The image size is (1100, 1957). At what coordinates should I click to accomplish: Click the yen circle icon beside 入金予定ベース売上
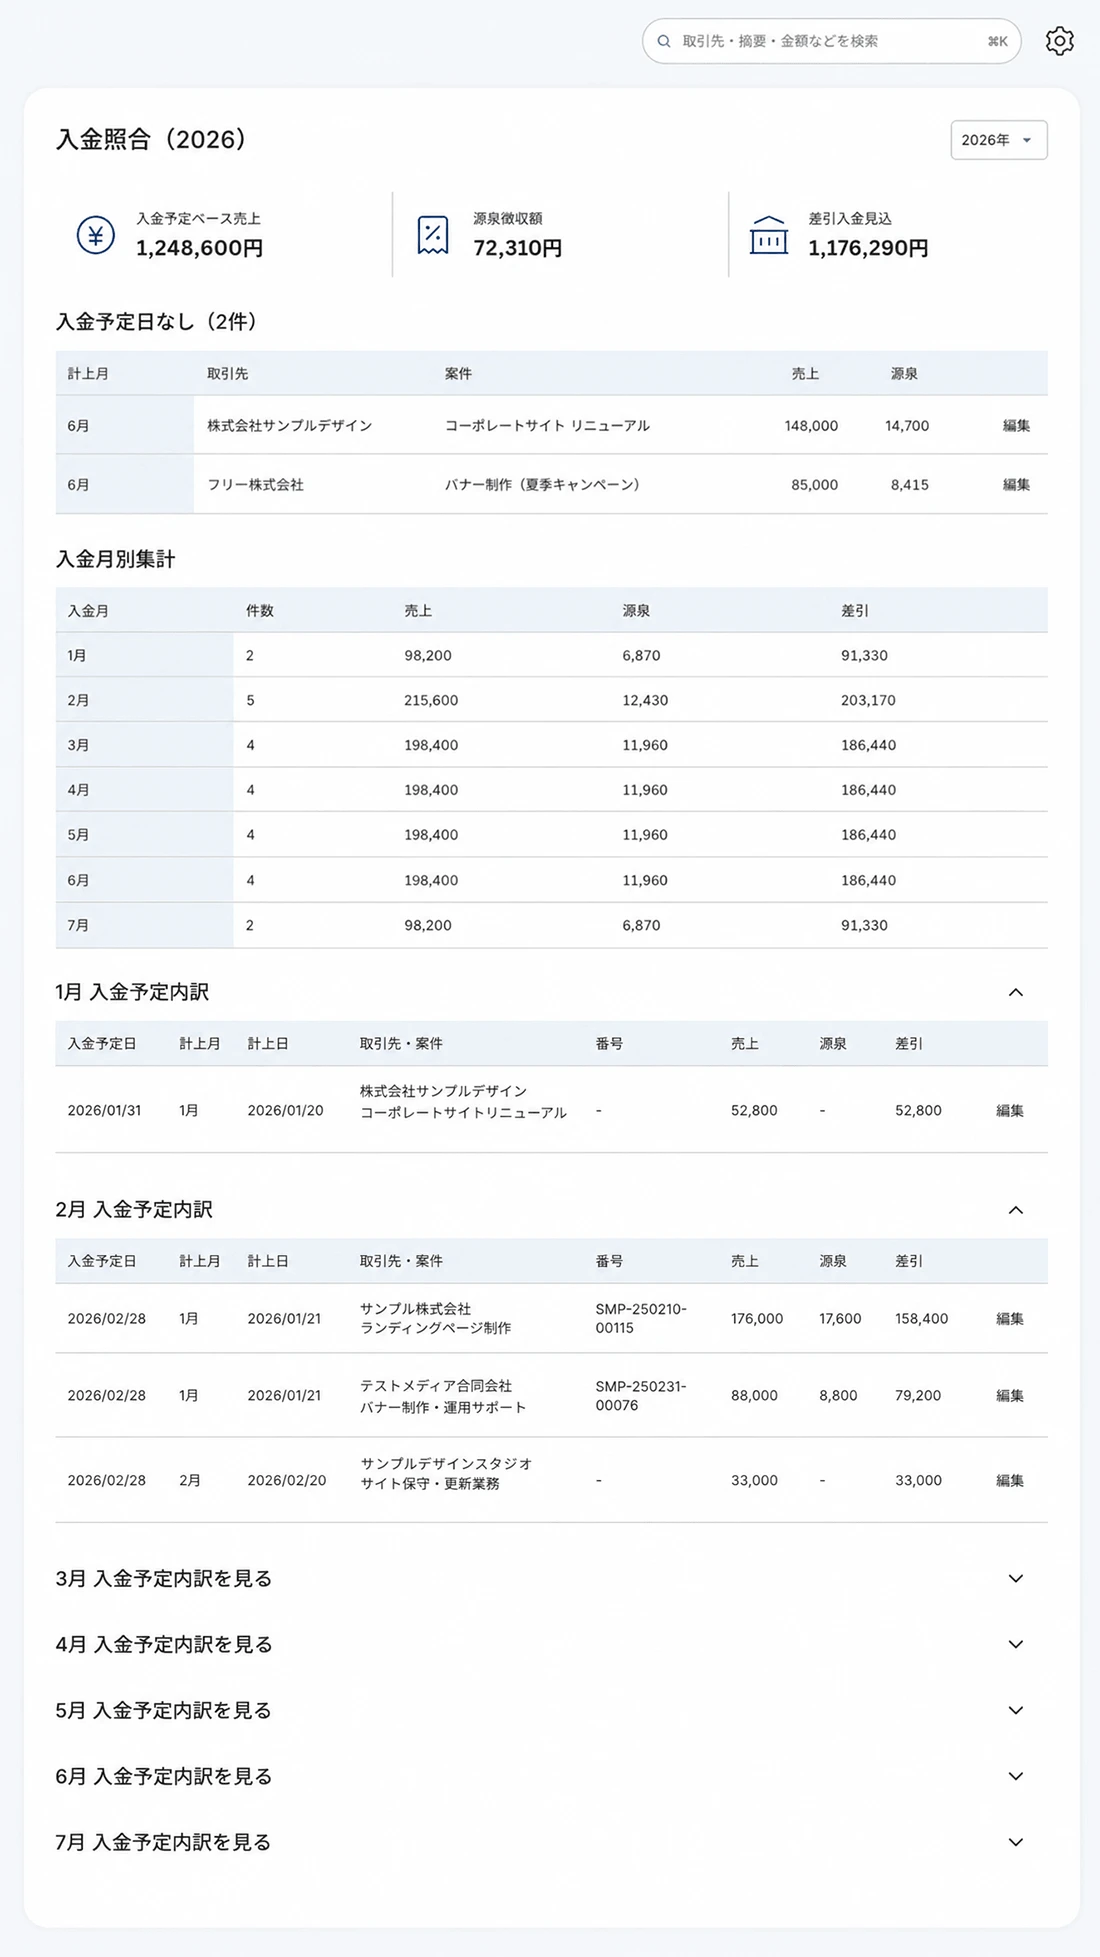pos(96,235)
